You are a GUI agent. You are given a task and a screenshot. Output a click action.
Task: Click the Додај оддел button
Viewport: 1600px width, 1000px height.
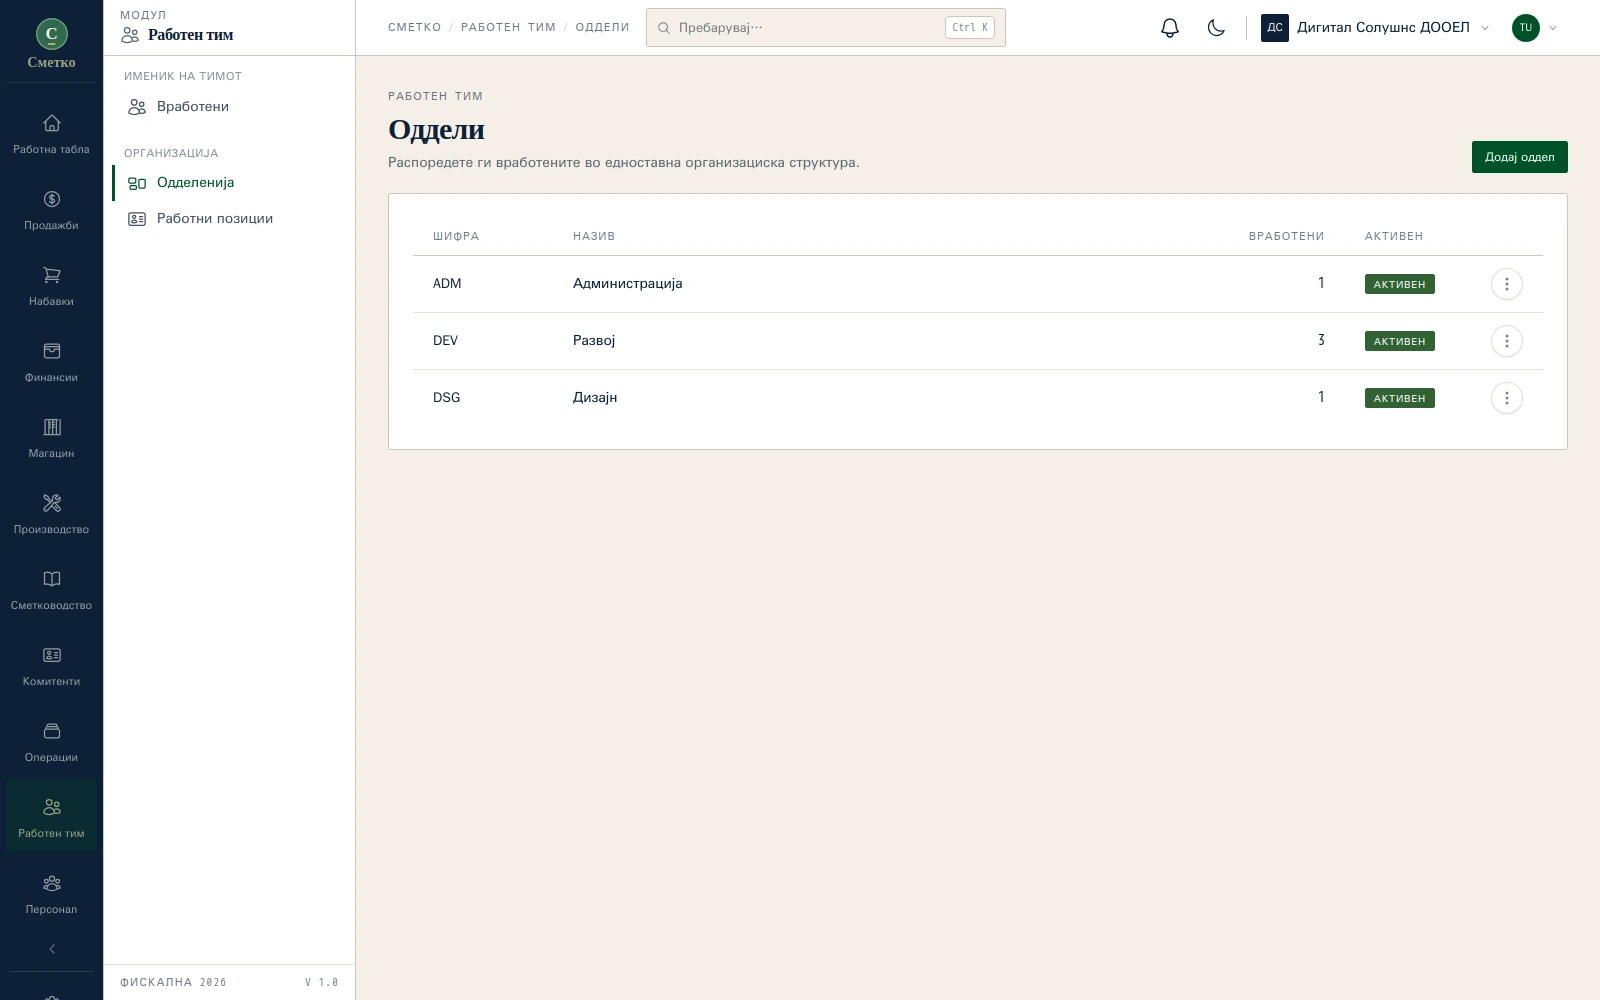coord(1519,157)
